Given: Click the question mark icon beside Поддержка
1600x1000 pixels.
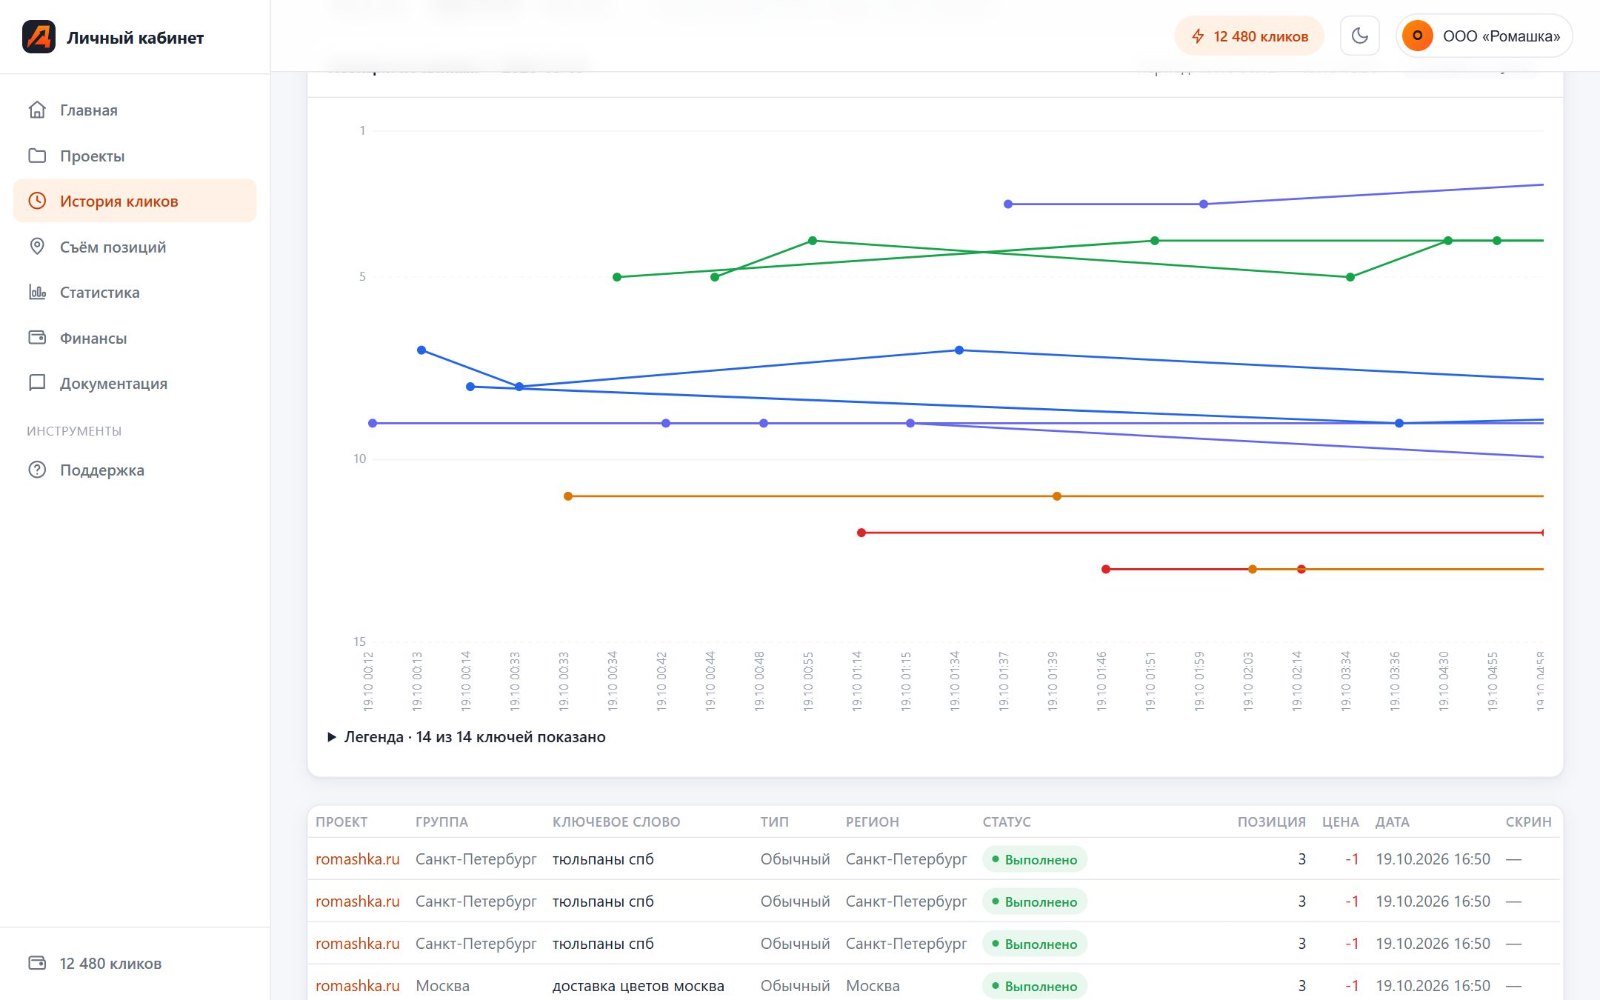Looking at the screenshot, I should tap(37, 470).
